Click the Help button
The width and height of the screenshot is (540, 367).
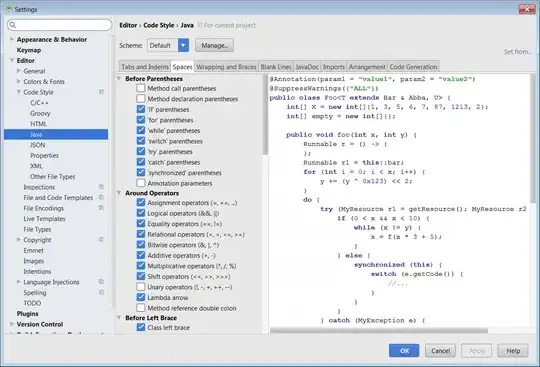[x=513, y=350]
